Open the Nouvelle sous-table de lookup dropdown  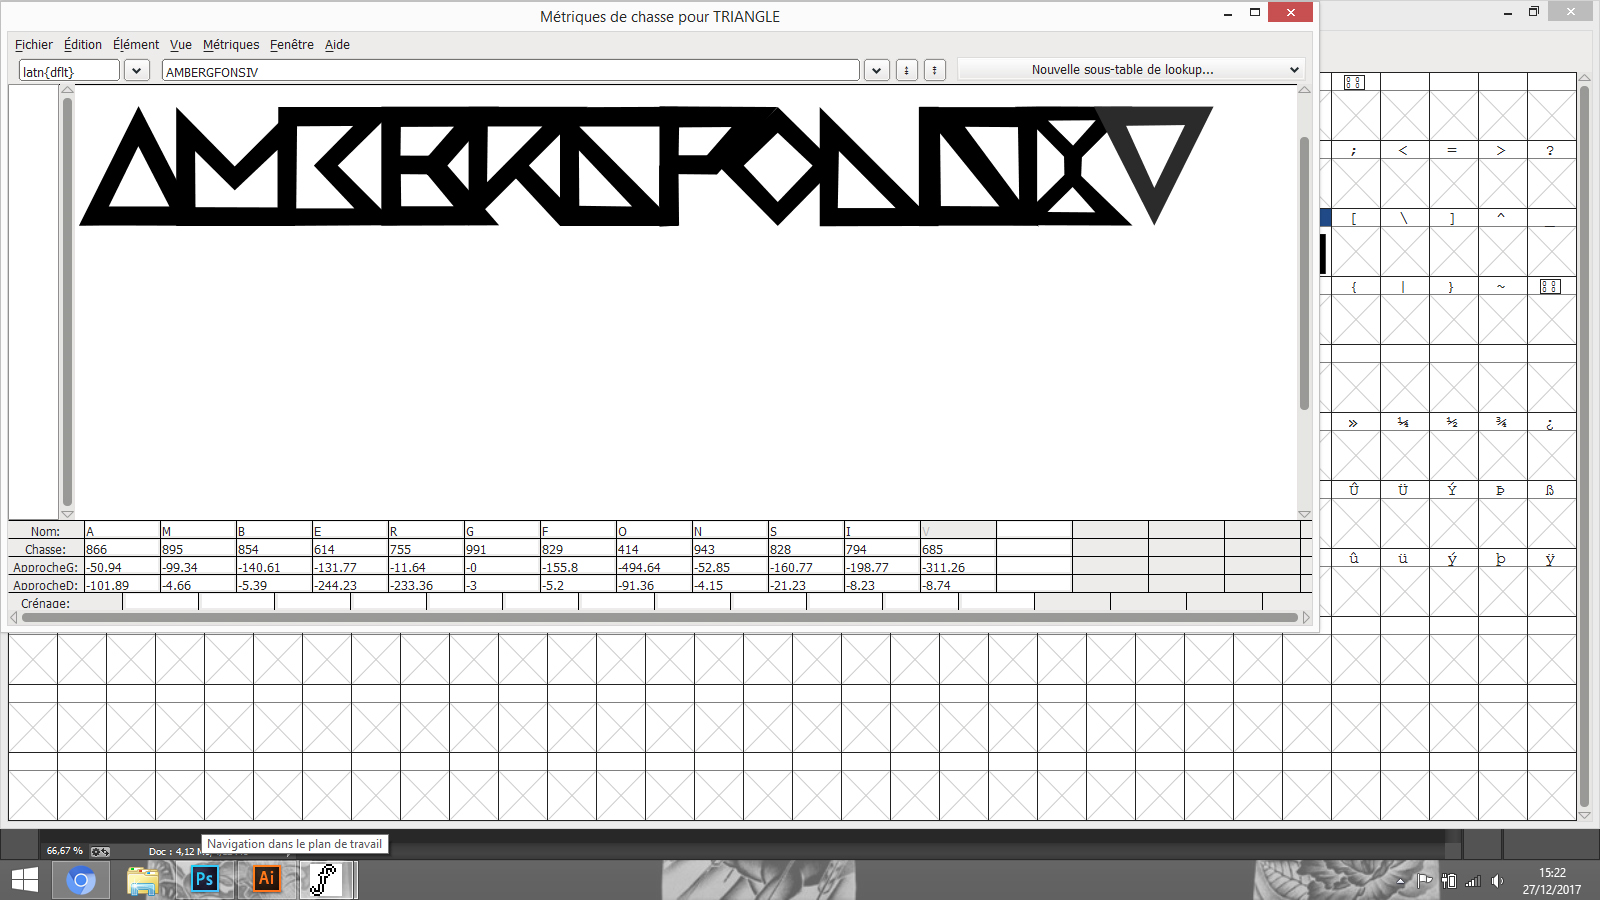[x=1130, y=70]
